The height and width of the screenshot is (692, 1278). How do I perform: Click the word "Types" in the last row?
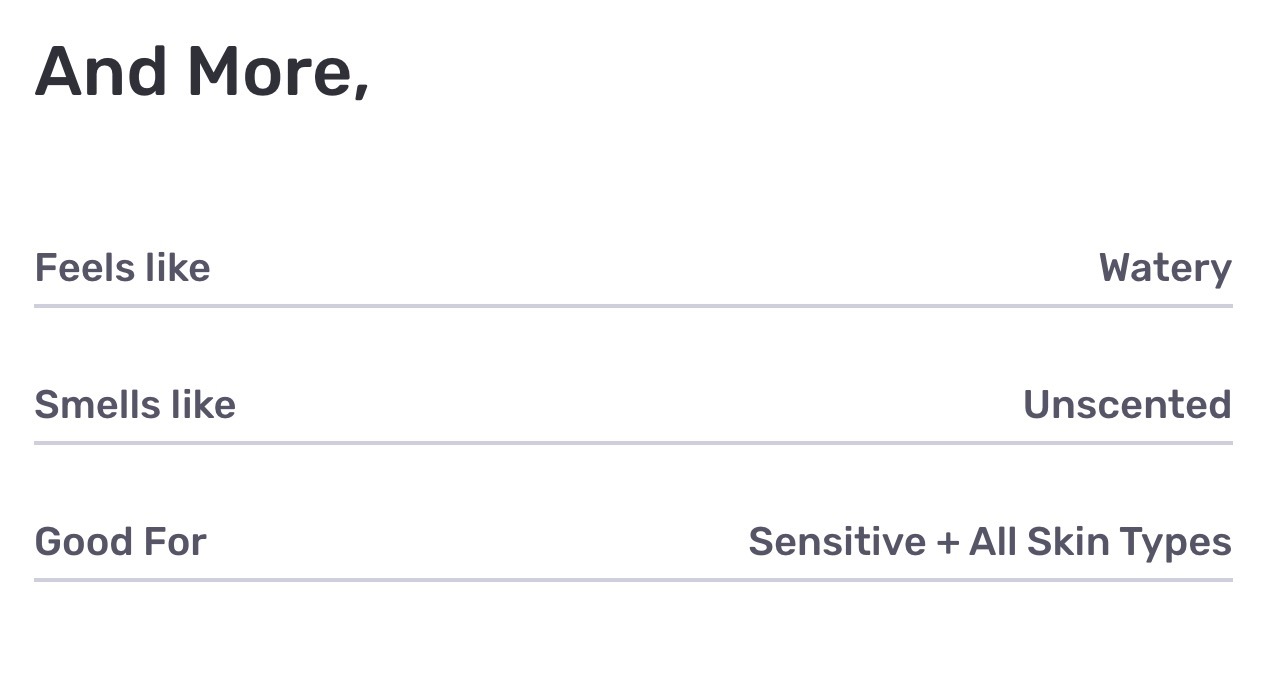pyautogui.click(x=1176, y=544)
